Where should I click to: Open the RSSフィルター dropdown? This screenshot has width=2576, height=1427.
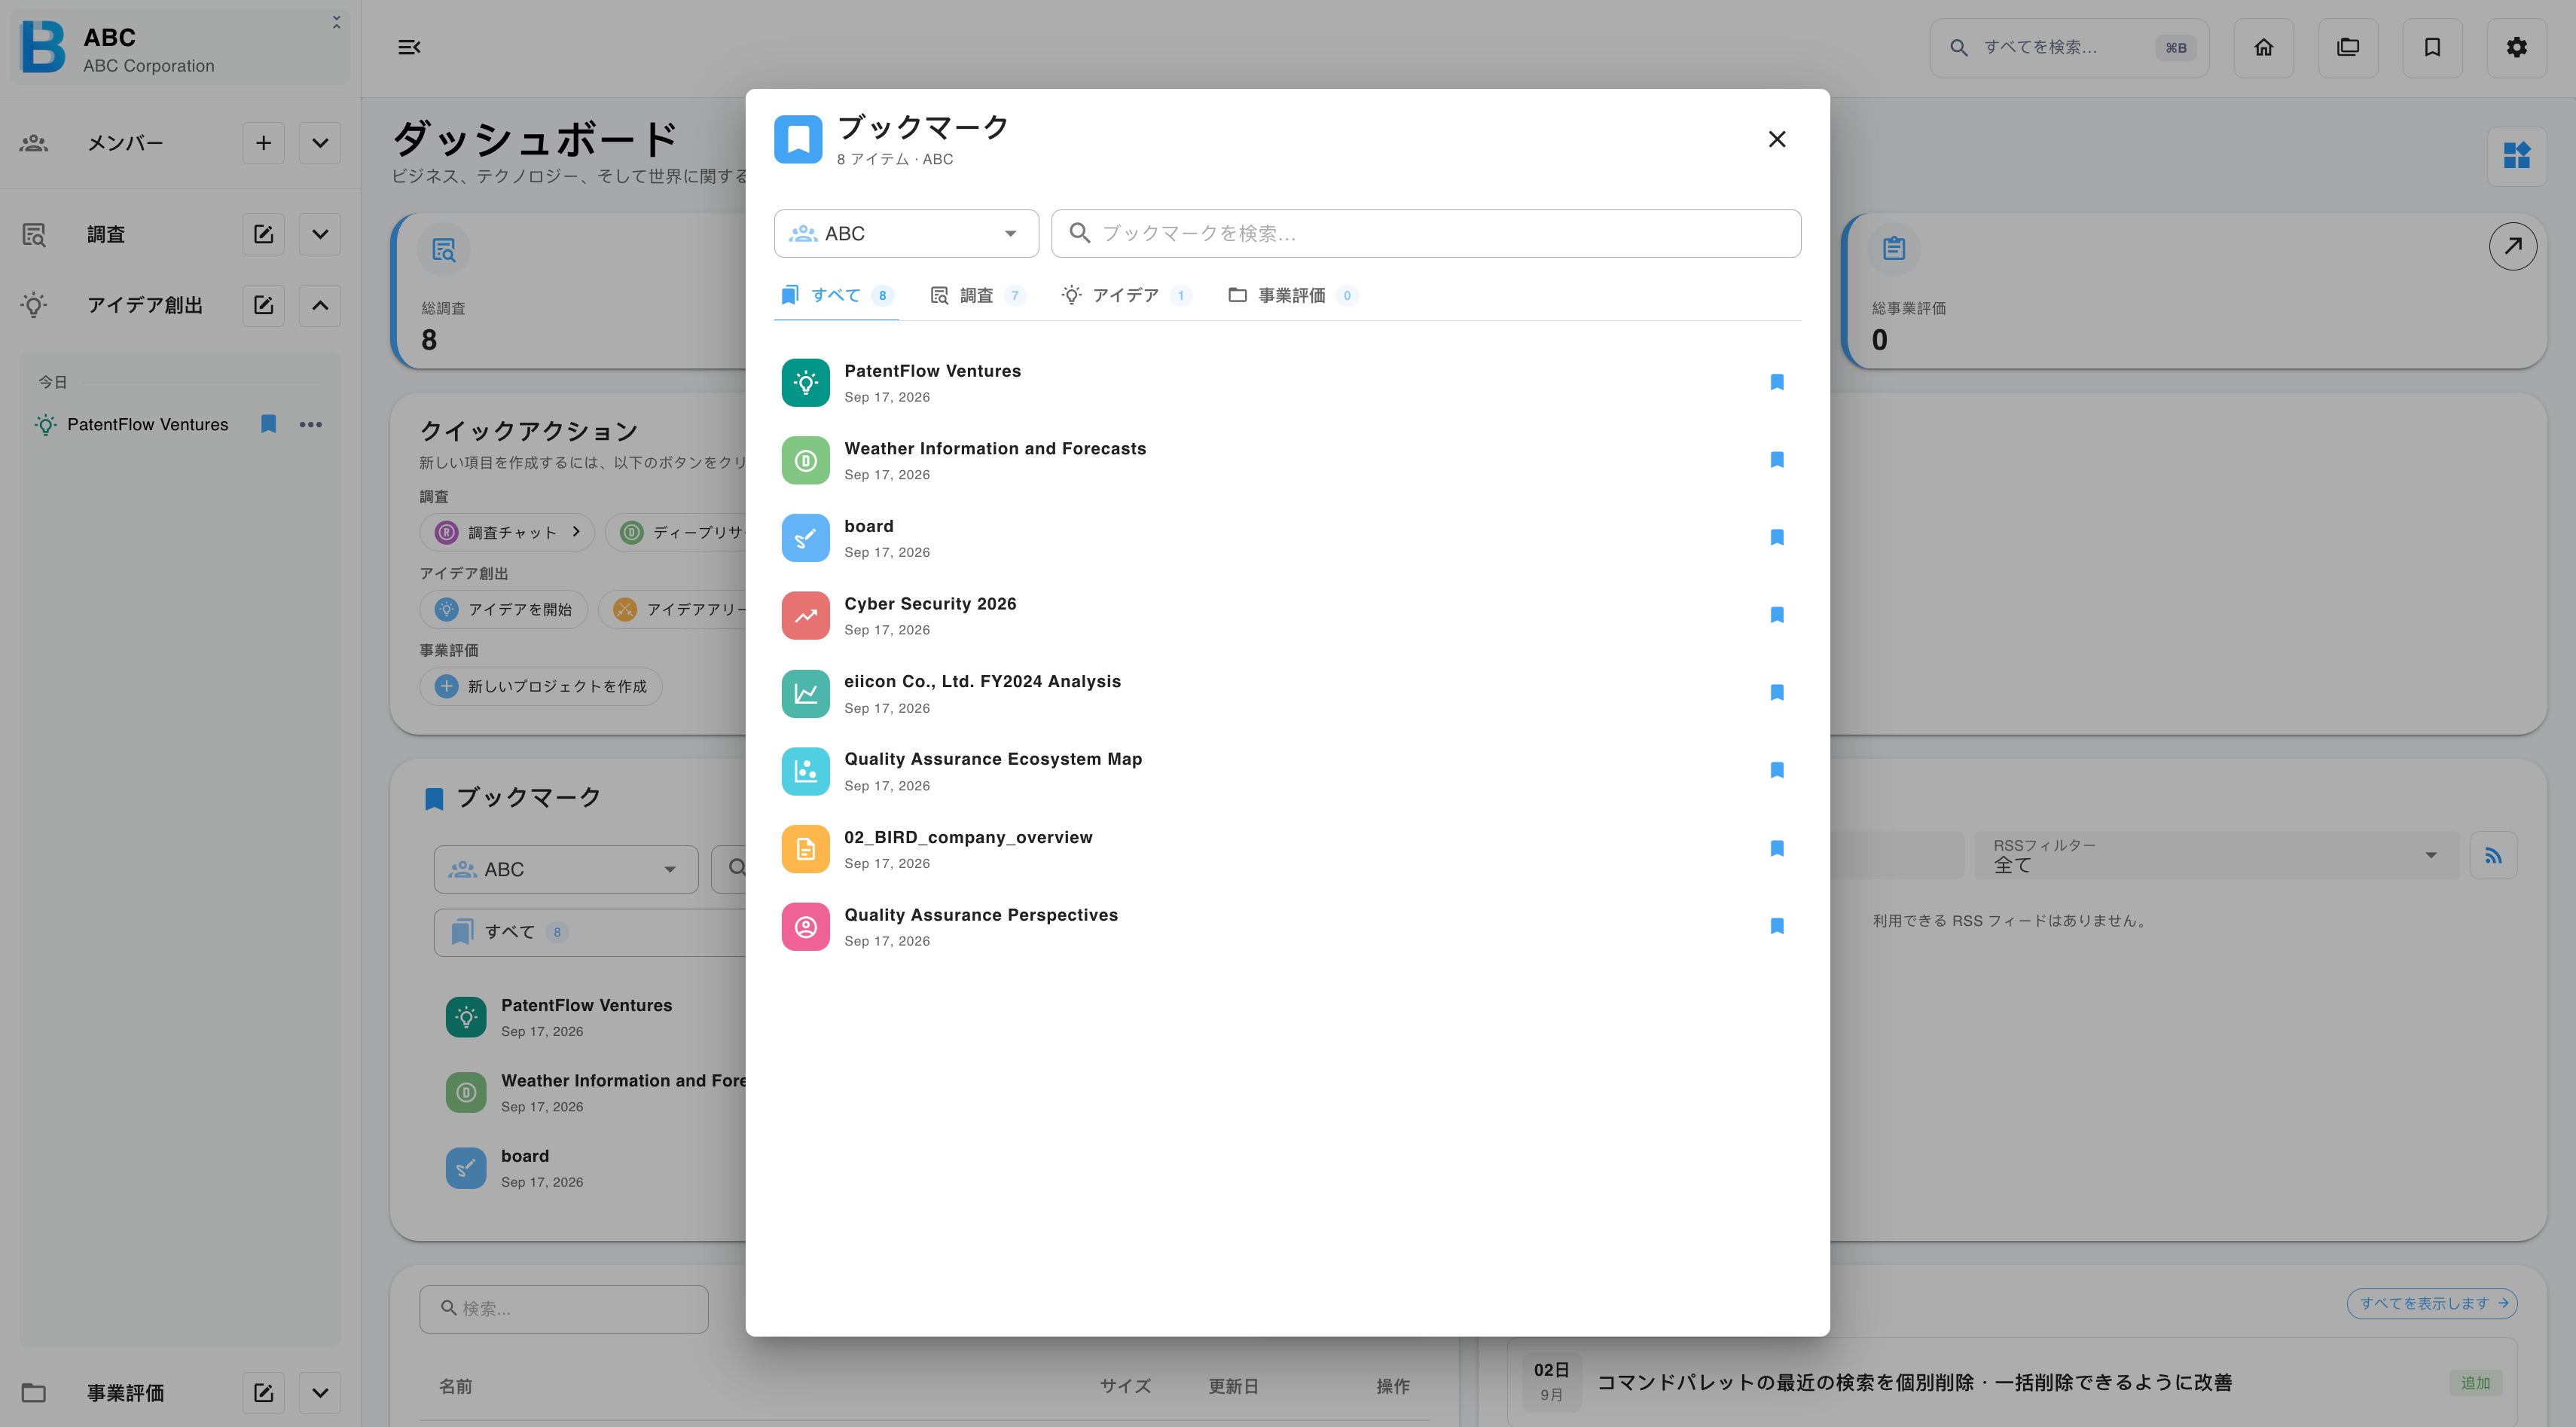[2215, 855]
